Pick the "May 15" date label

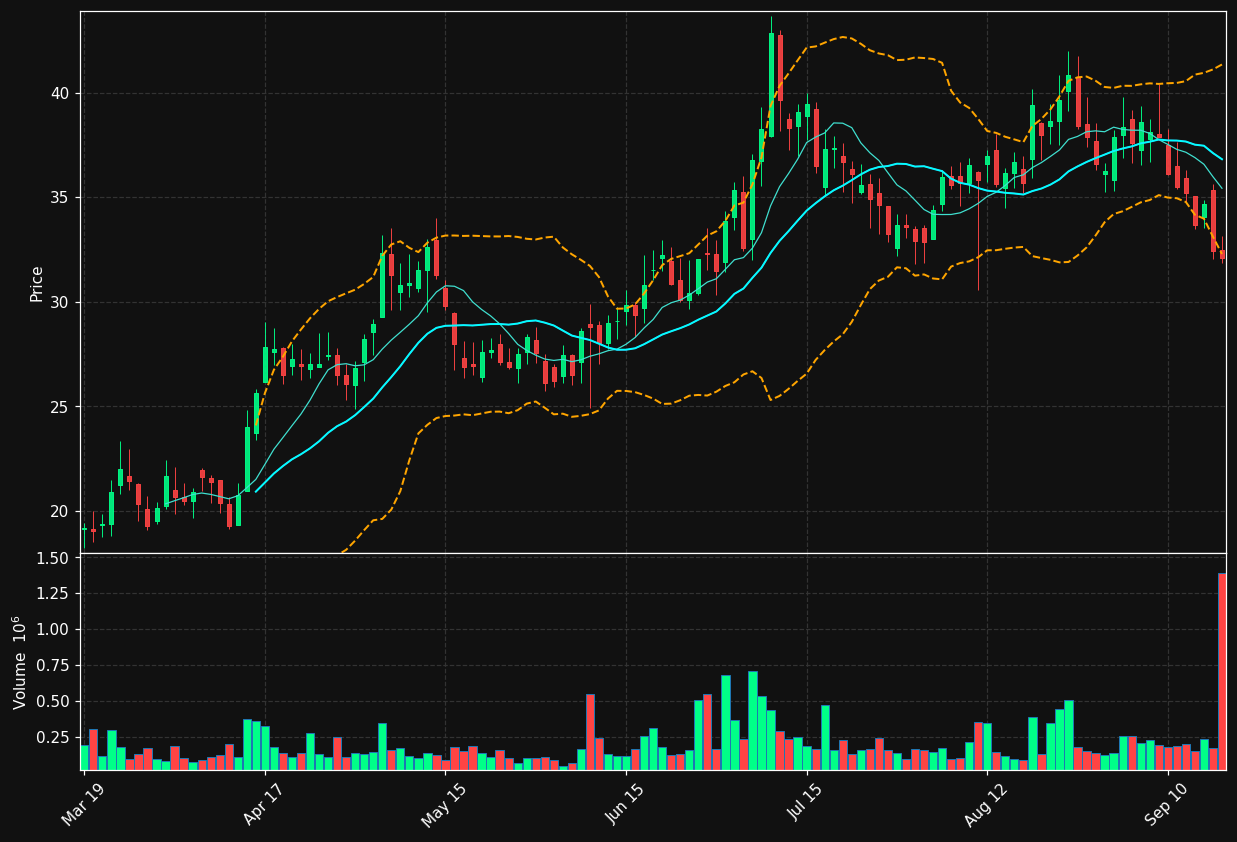click(x=443, y=803)
